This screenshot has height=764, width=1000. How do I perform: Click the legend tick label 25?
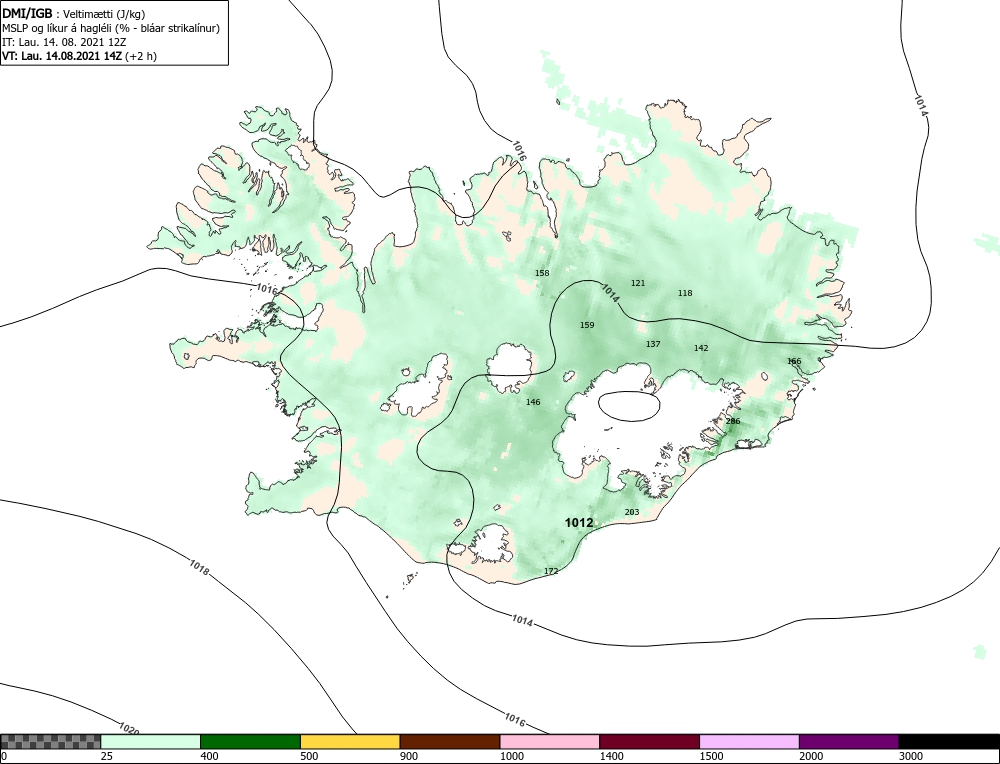107,756
